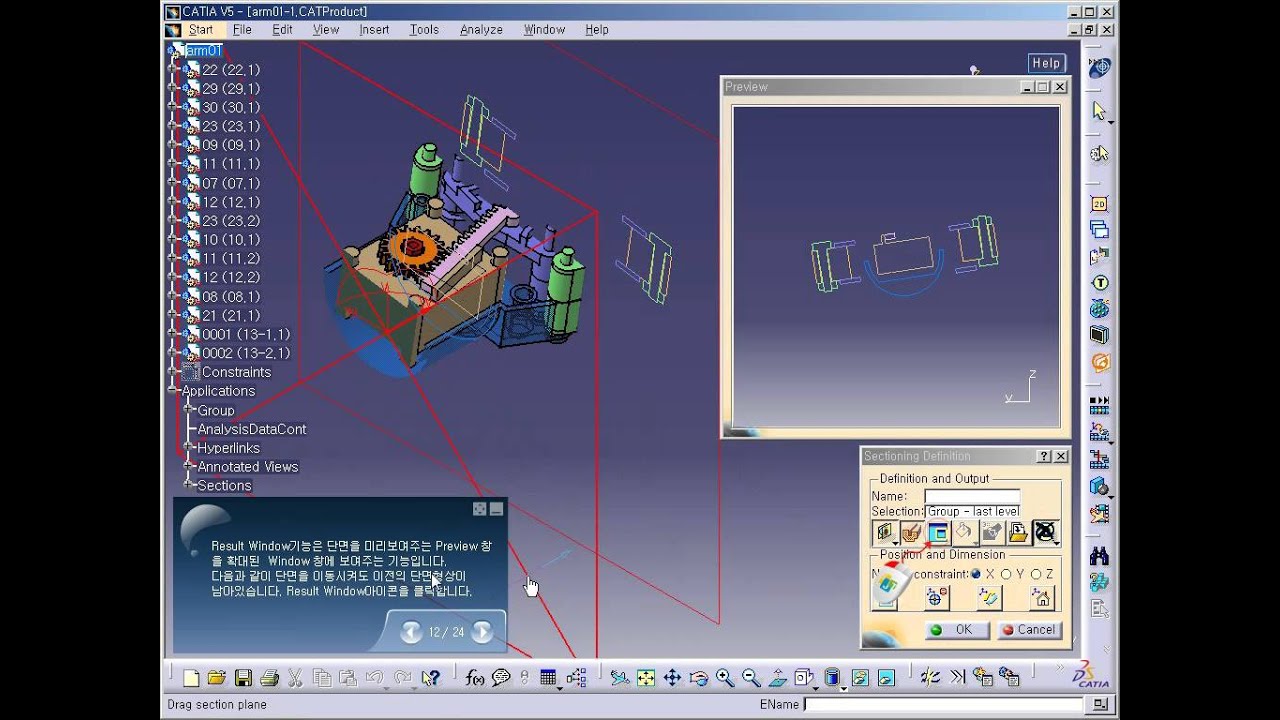
Task: Click the Fly Mode airplane icon
Action: (620, 678)
